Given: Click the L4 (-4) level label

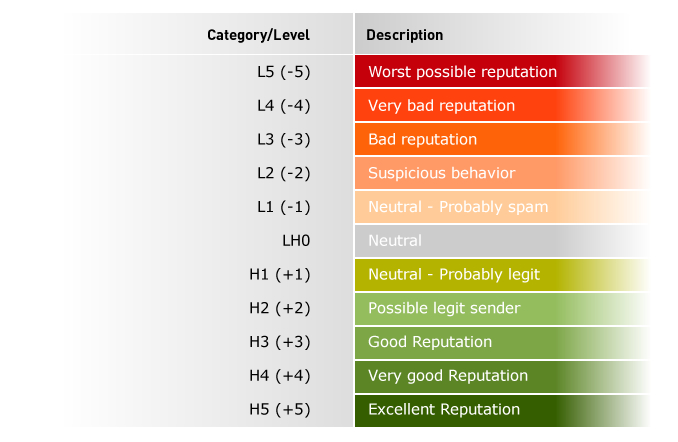Looking at the screenshot, I should [284, 106].
